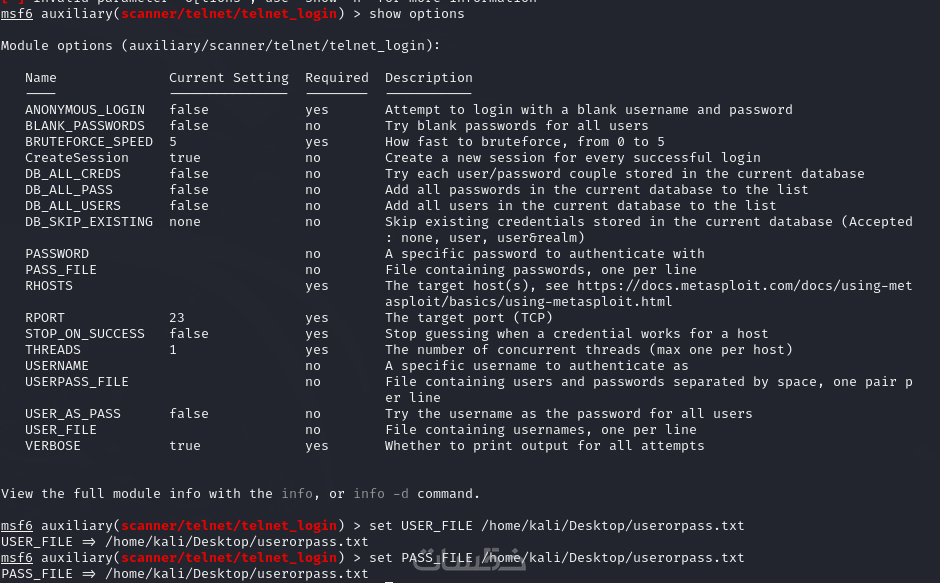
Task: Click the "PASS_FILE ⇒" output line
Action: pyautogui.click(x=185, y=574)
